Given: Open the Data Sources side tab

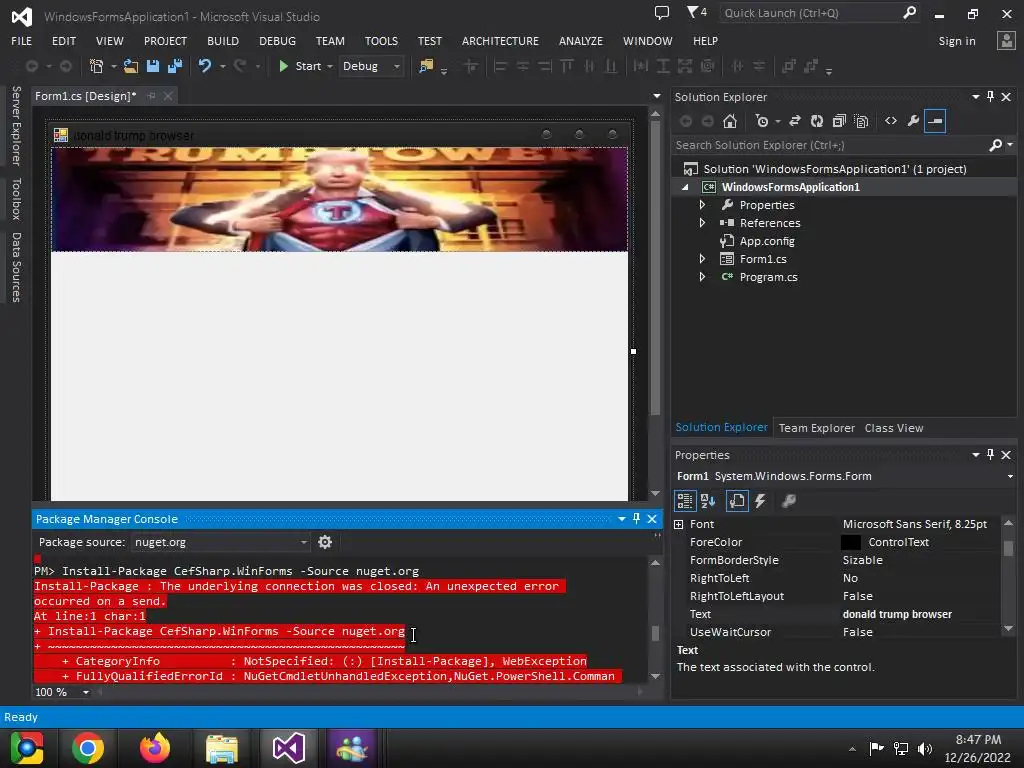Looking at the screenshot, I should point(16,267).
